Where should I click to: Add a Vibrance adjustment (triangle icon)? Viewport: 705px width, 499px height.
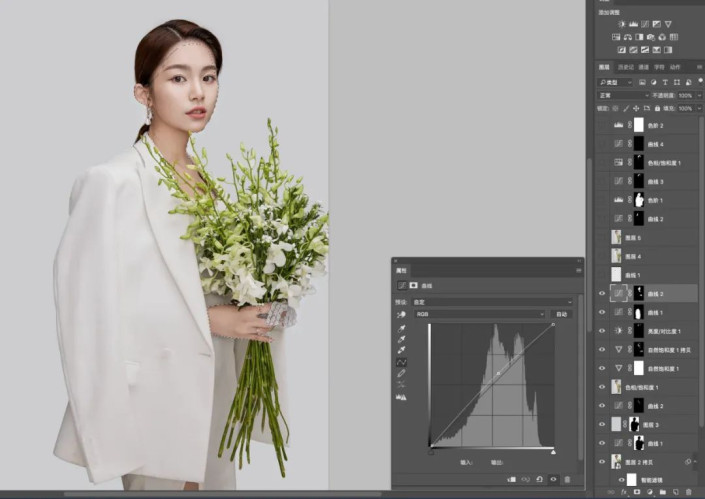(x=668, y=24)
